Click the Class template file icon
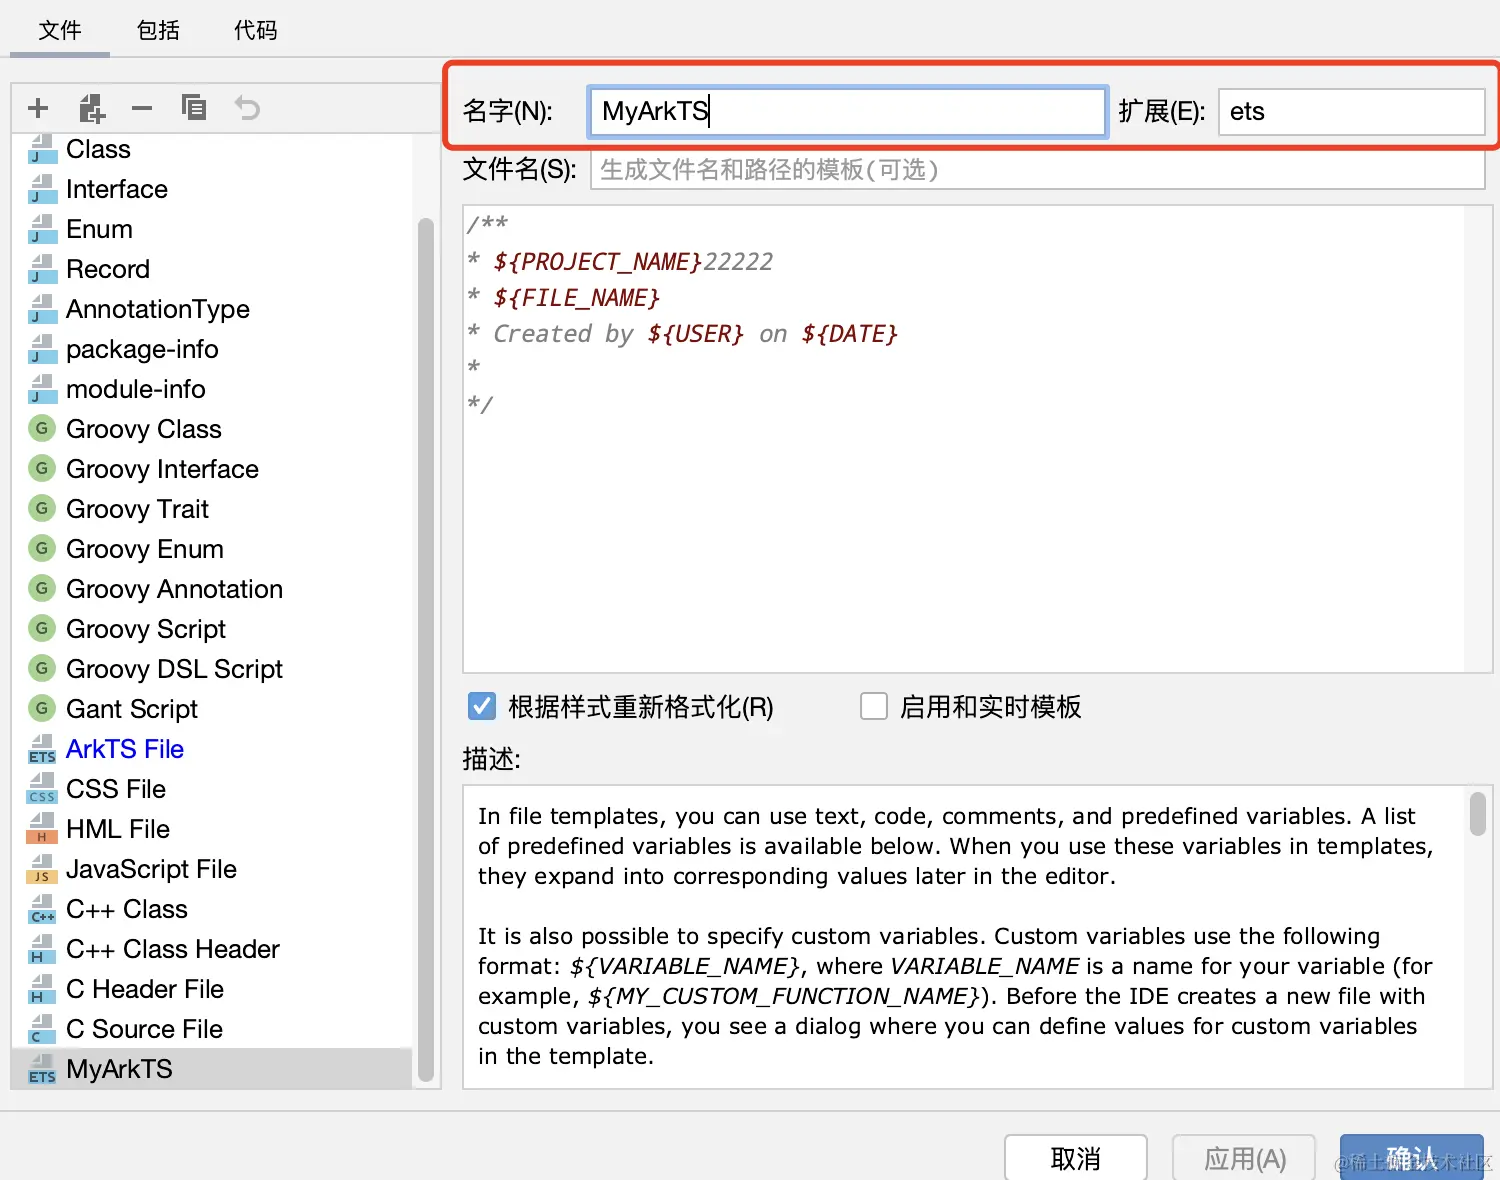1500x1180 pixels. point(42,149)
